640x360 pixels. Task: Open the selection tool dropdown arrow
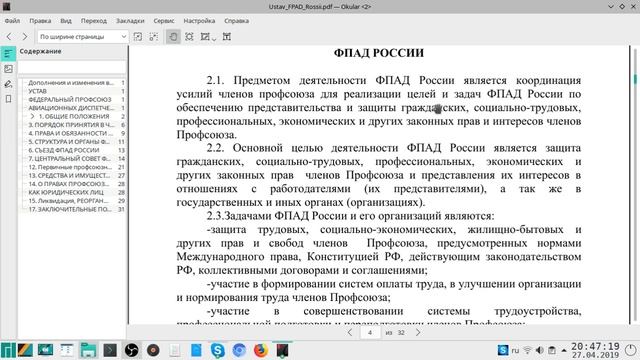coord(214,39)
